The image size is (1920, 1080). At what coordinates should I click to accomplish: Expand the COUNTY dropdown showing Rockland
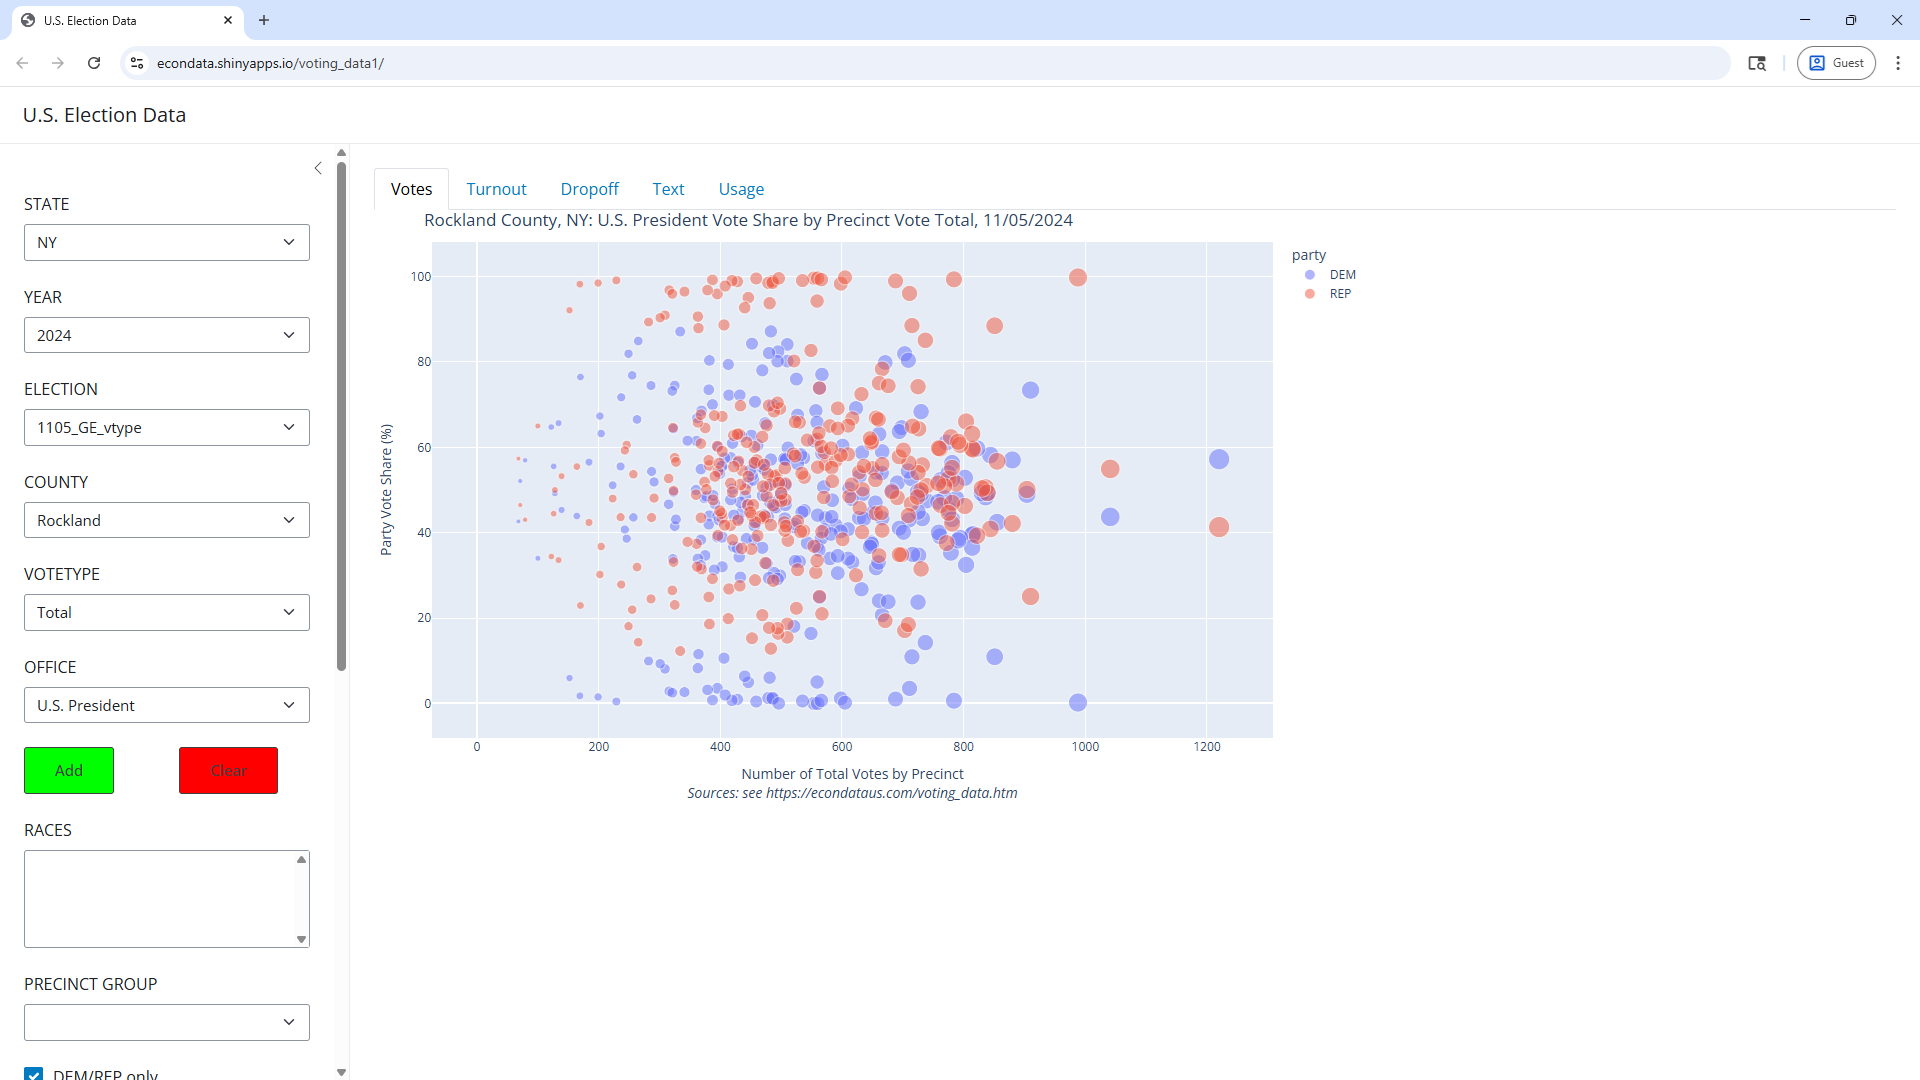pyautogui.click(x=167, y=521)
